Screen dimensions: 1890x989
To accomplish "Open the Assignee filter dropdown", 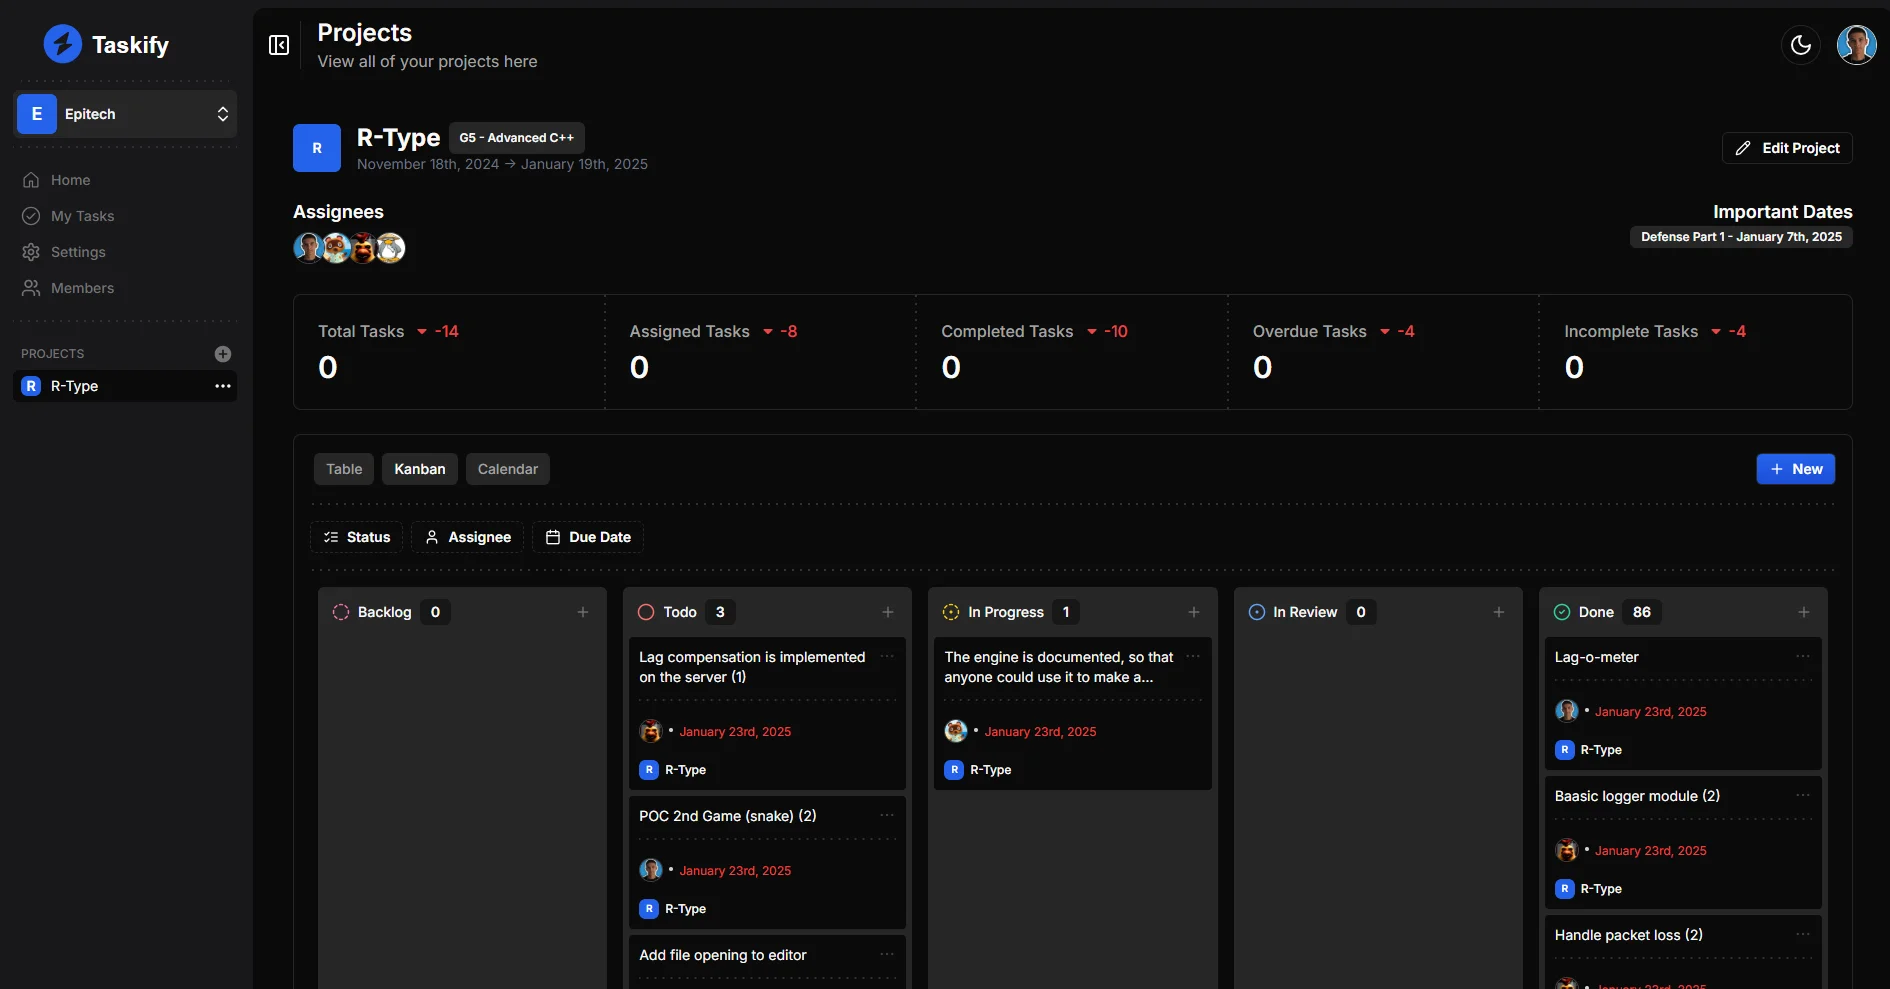I will tap(468, 537).
